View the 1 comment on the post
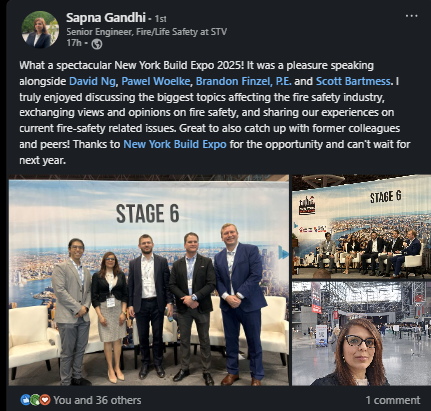431x411 pixels. coord(393,400)
